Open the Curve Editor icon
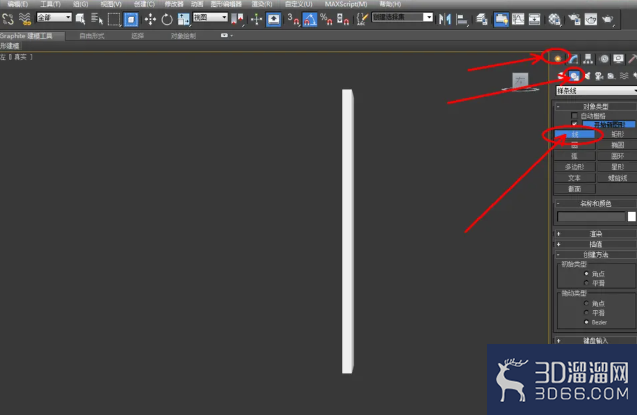This screenshot has width=637, height=415. [518, 19]
